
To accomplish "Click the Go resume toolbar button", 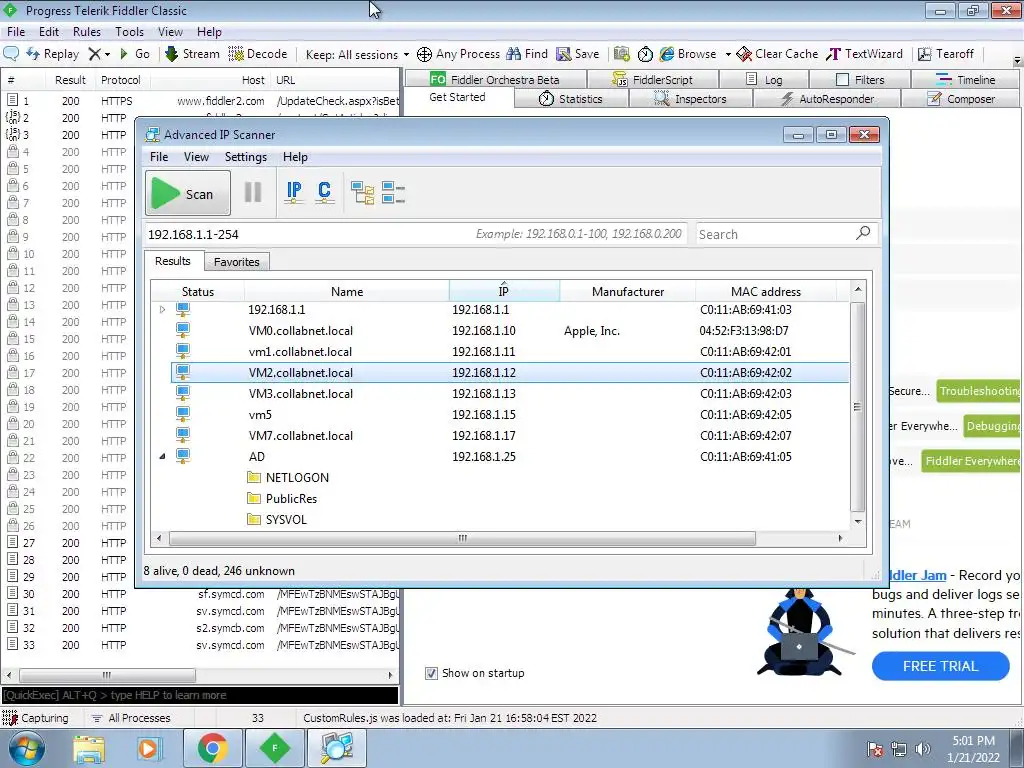I will click(x=135, y=54).
